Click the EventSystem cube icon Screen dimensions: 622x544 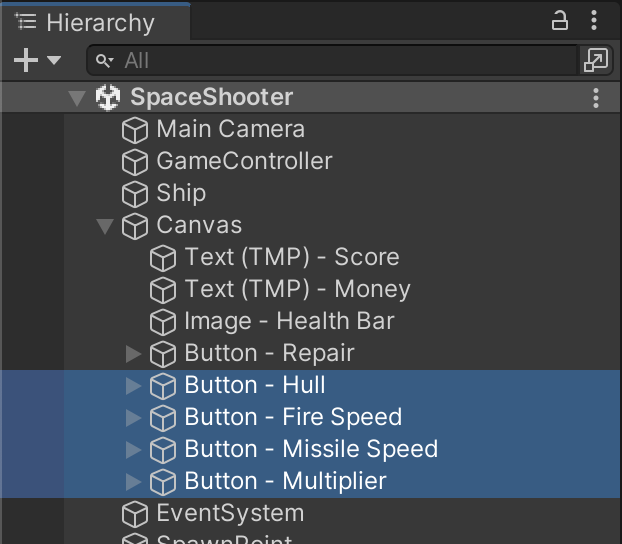click(135, 514)
